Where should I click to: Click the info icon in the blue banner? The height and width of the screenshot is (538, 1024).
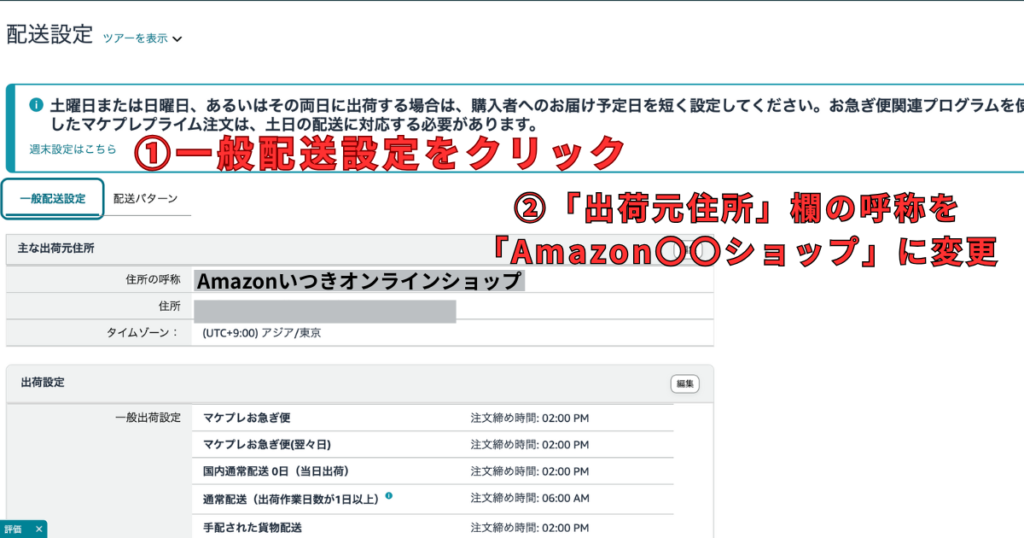[x=36, y=105]
